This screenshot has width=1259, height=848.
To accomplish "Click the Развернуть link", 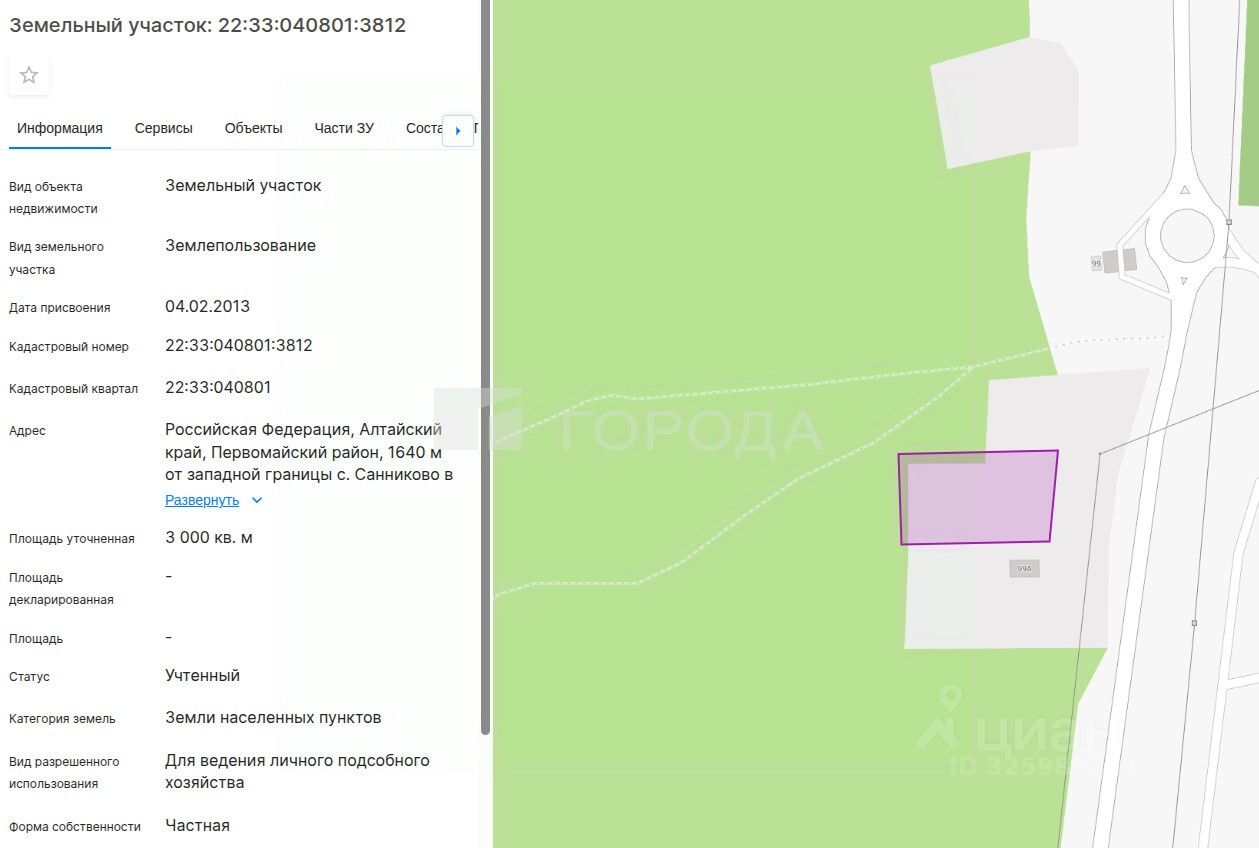I will click(202, 500).
